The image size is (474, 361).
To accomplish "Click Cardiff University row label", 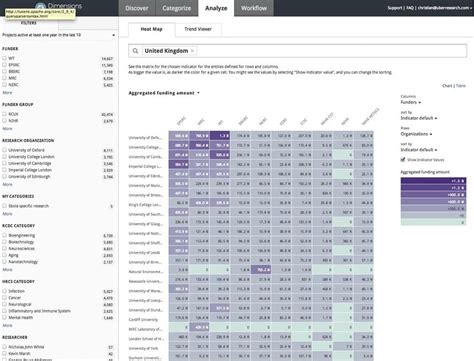I will [143, 320].
